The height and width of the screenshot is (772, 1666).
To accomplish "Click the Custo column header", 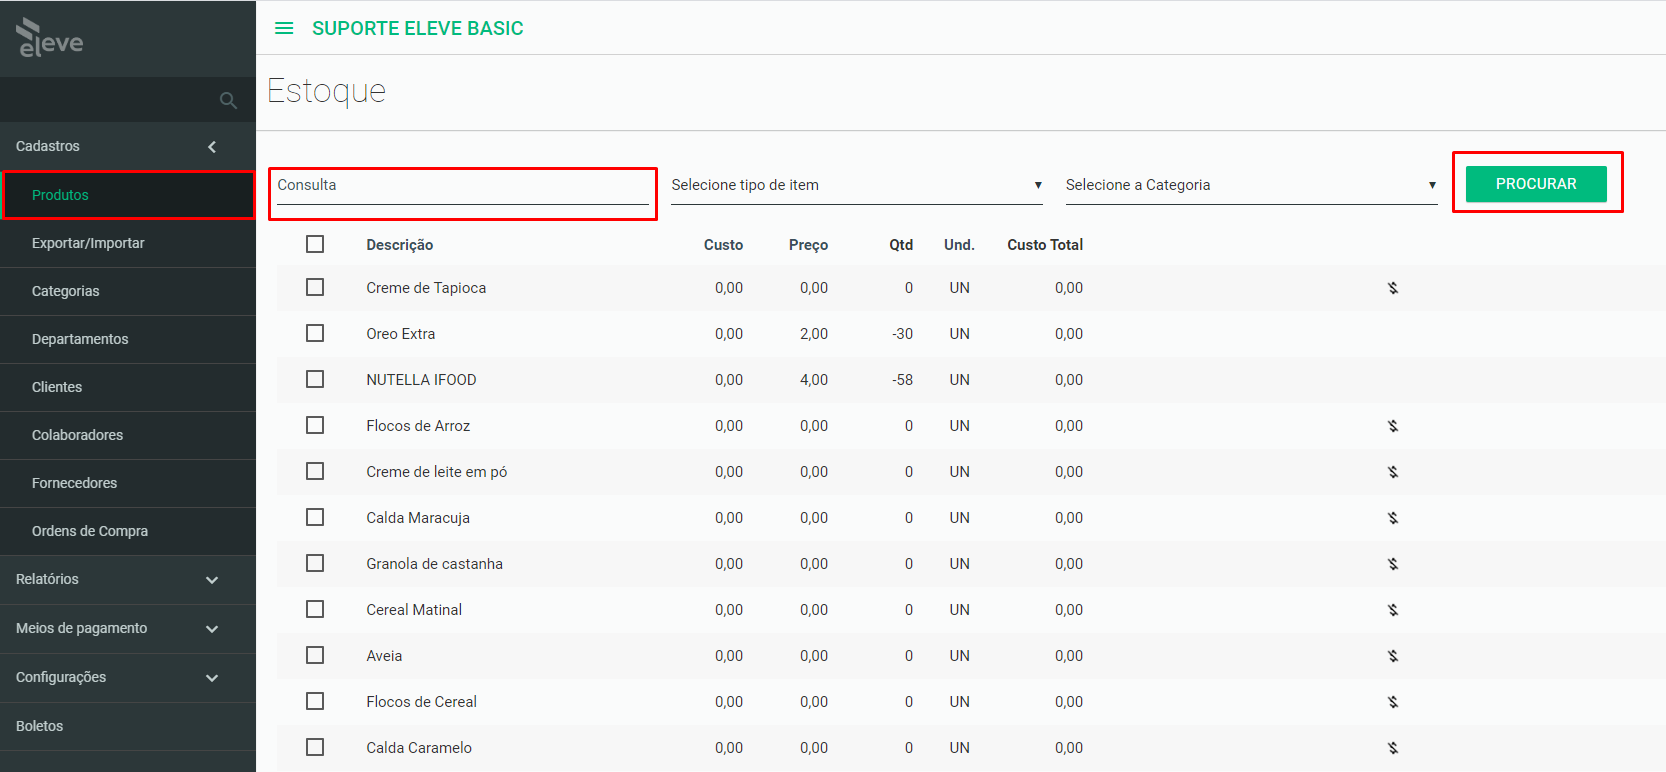I will pyautogui.click(x=723, y=245).
